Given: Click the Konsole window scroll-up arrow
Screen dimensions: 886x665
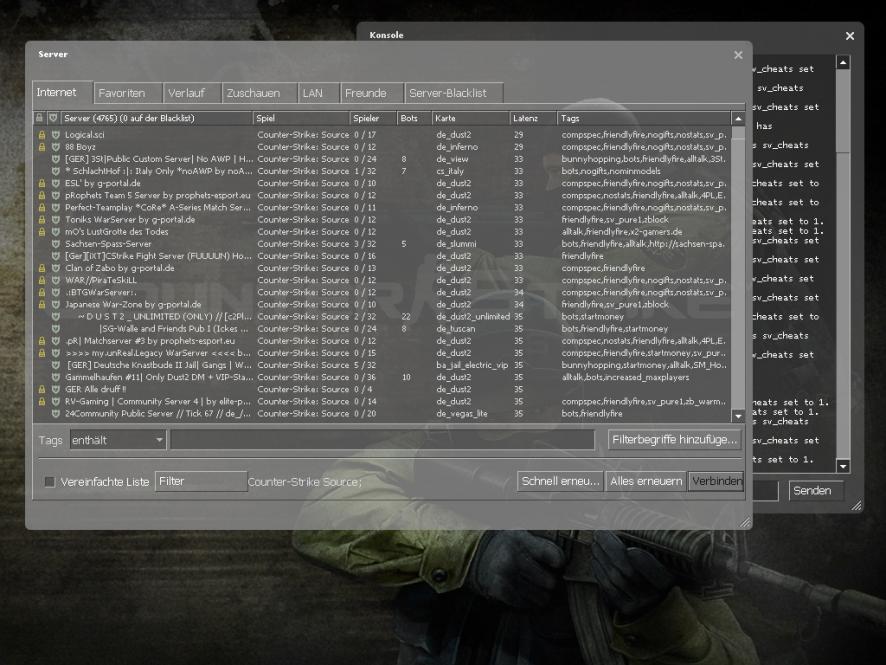Looking at the screenshot, I should click(842, 62).
